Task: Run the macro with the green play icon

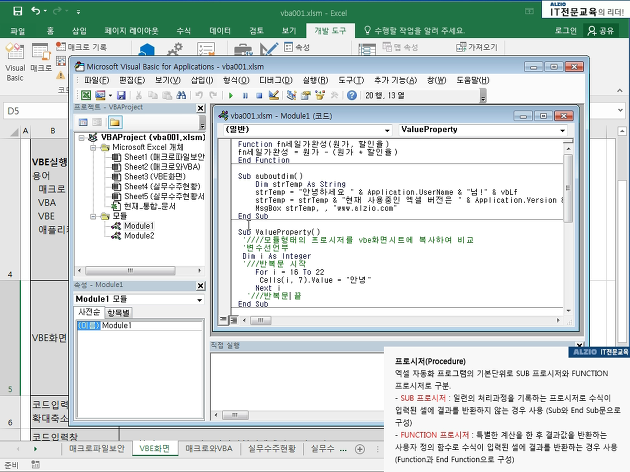Action: (231, 96)
